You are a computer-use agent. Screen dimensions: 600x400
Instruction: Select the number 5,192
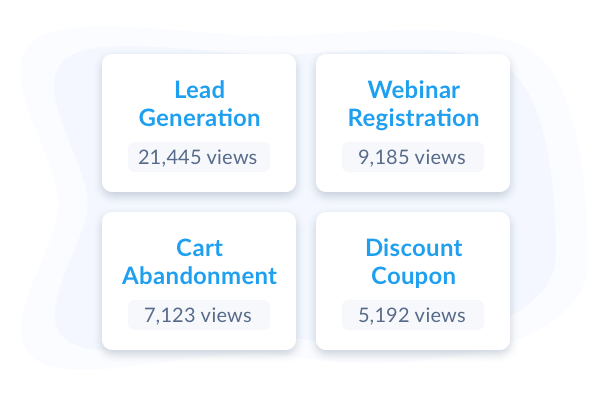coord(383,315)
